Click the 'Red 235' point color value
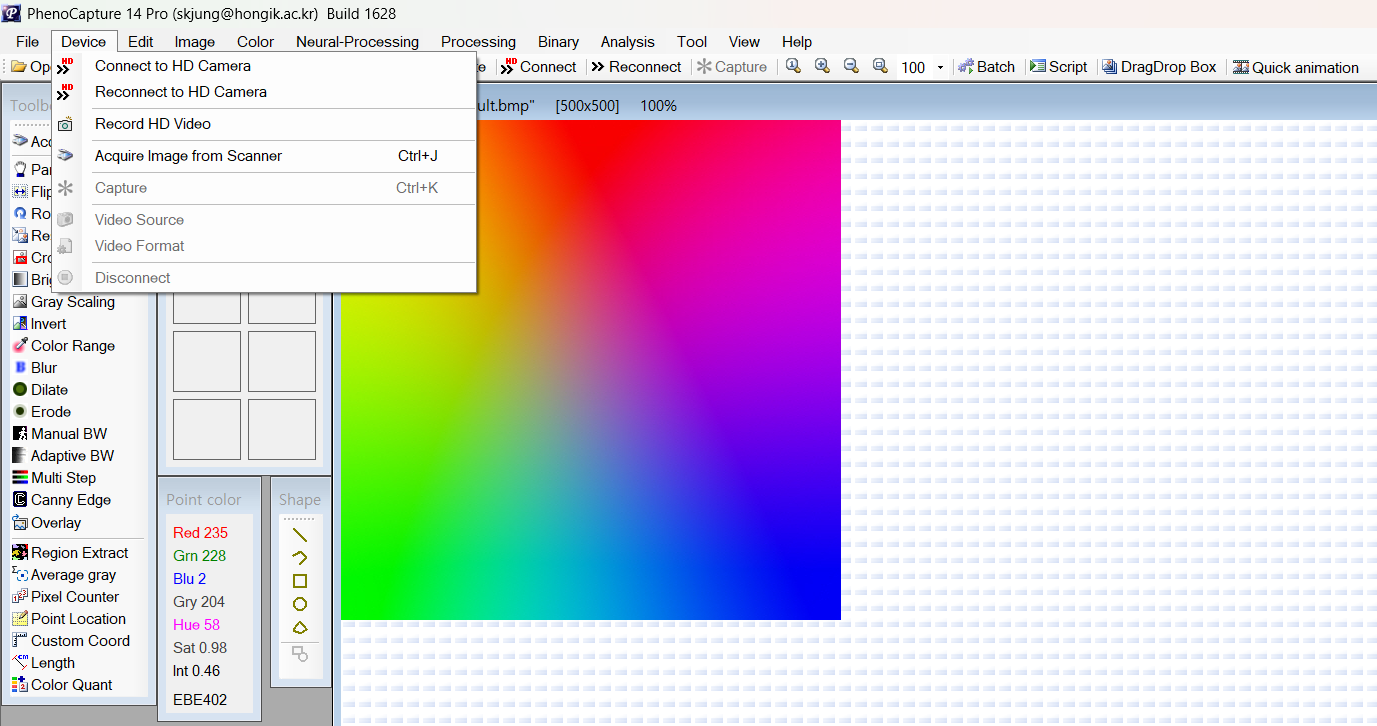 201,533
